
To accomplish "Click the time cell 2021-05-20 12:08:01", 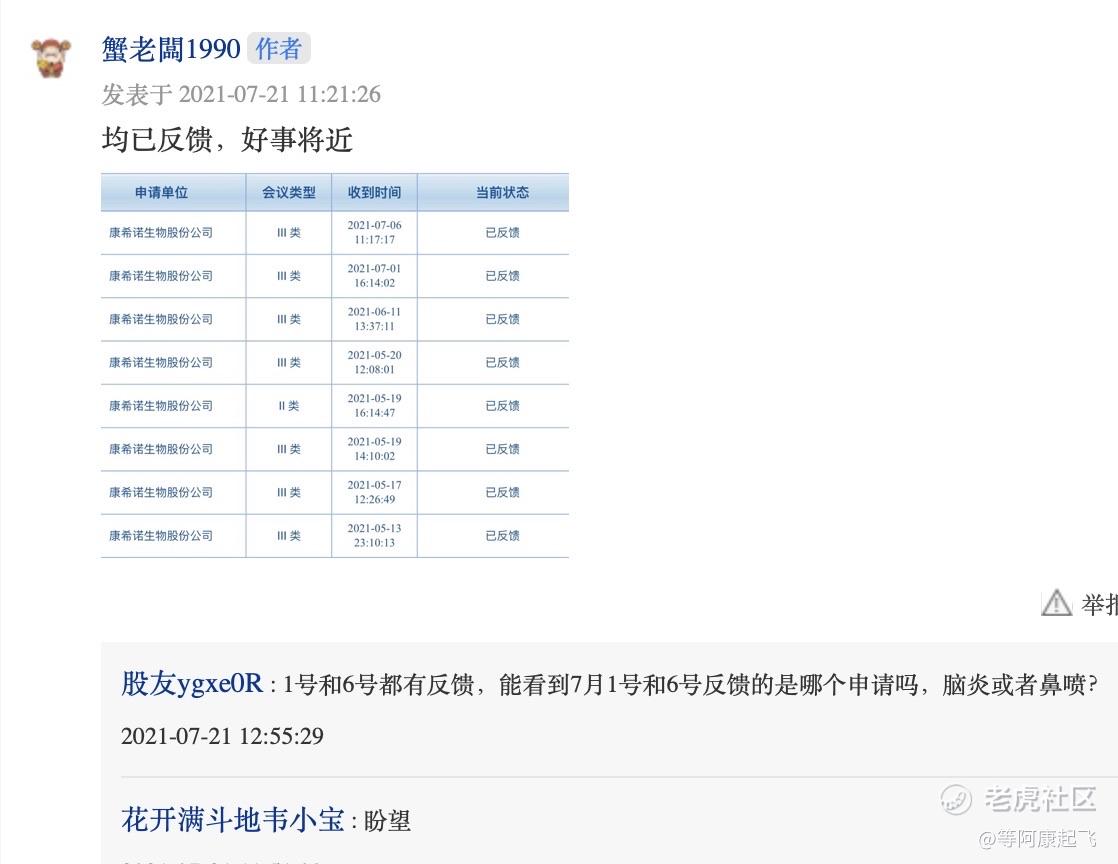I will pyautogui.click(x=374, y=362).
